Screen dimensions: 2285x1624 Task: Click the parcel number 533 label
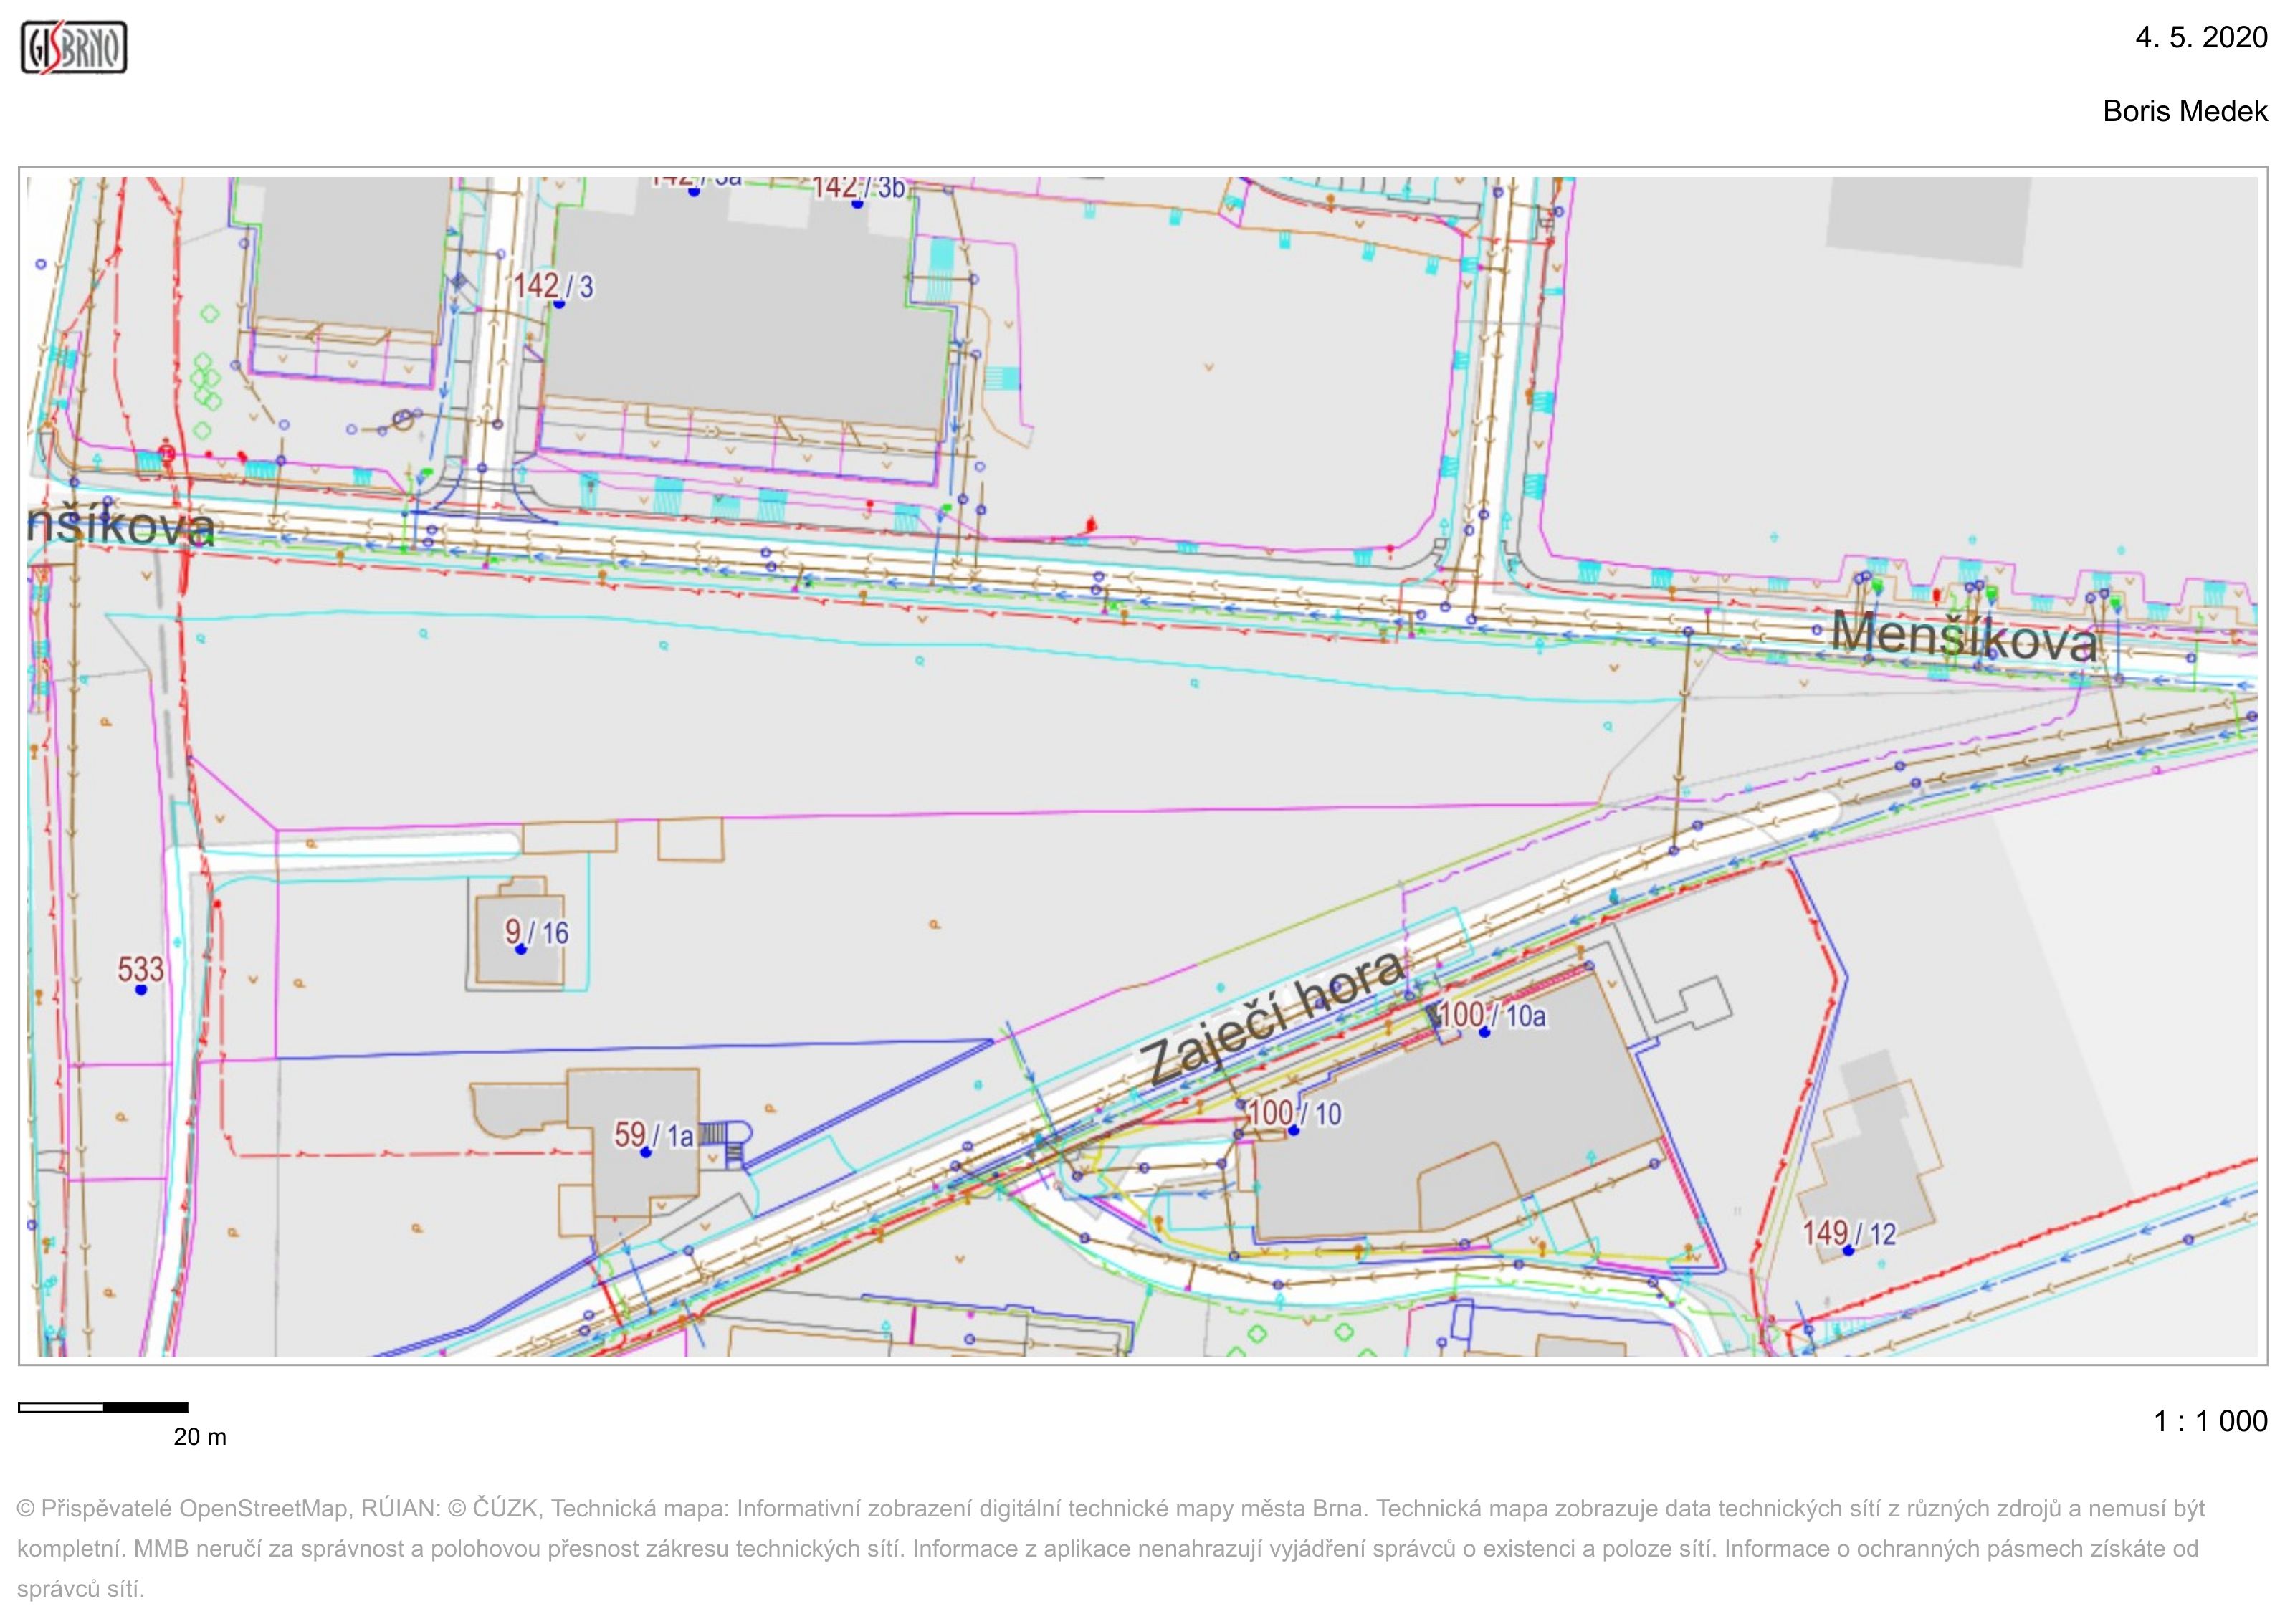[140, 969]
